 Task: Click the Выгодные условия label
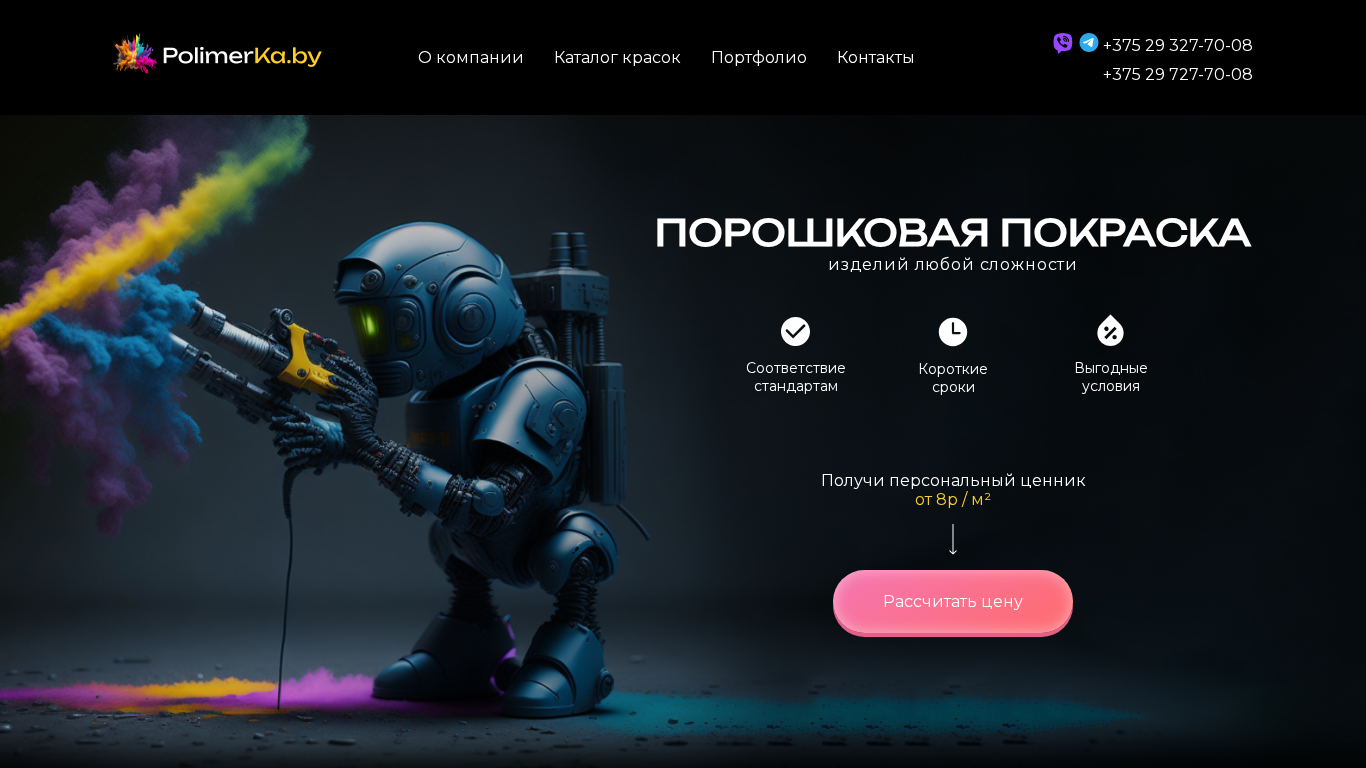click(1110, 377)
